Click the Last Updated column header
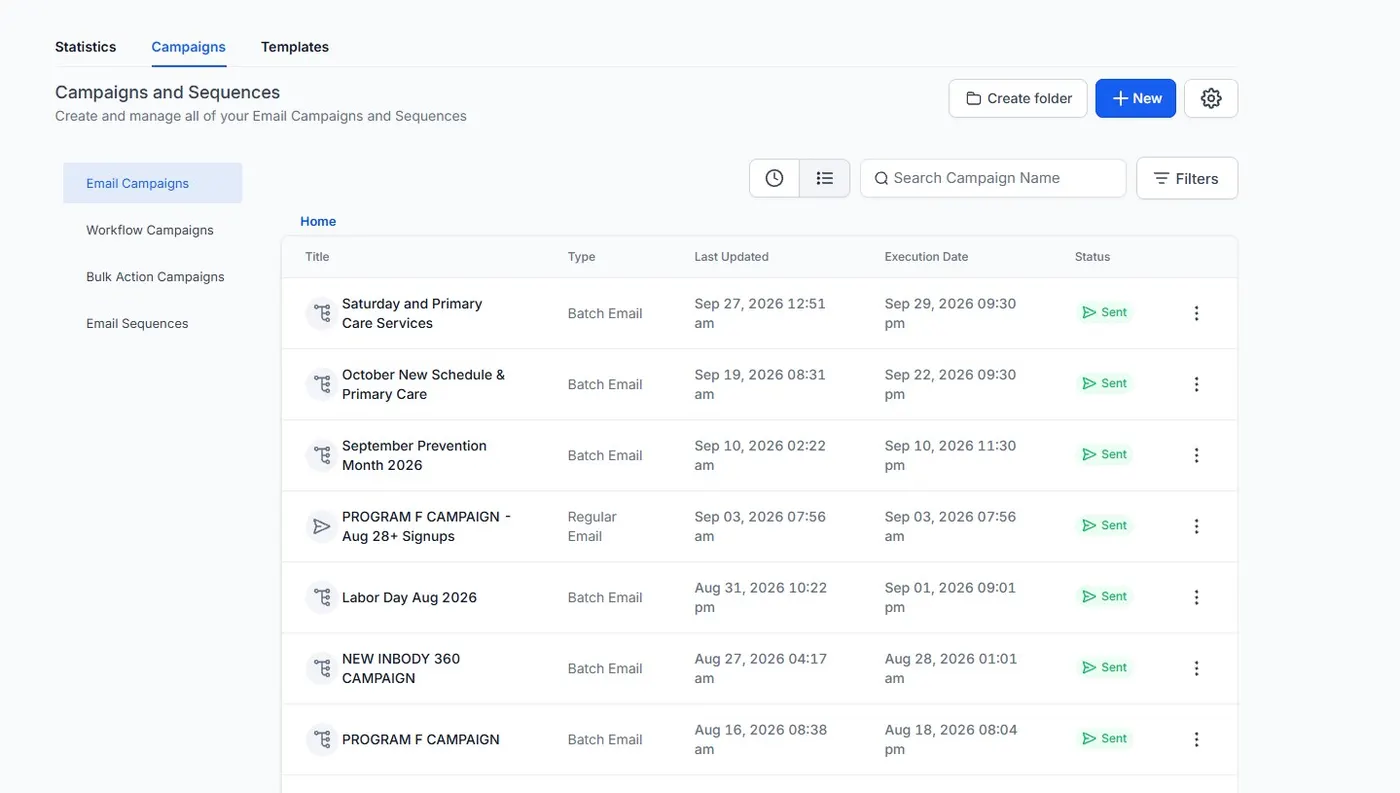The height and width of the screenshot is (793, 1400). [x=731, y=257]
